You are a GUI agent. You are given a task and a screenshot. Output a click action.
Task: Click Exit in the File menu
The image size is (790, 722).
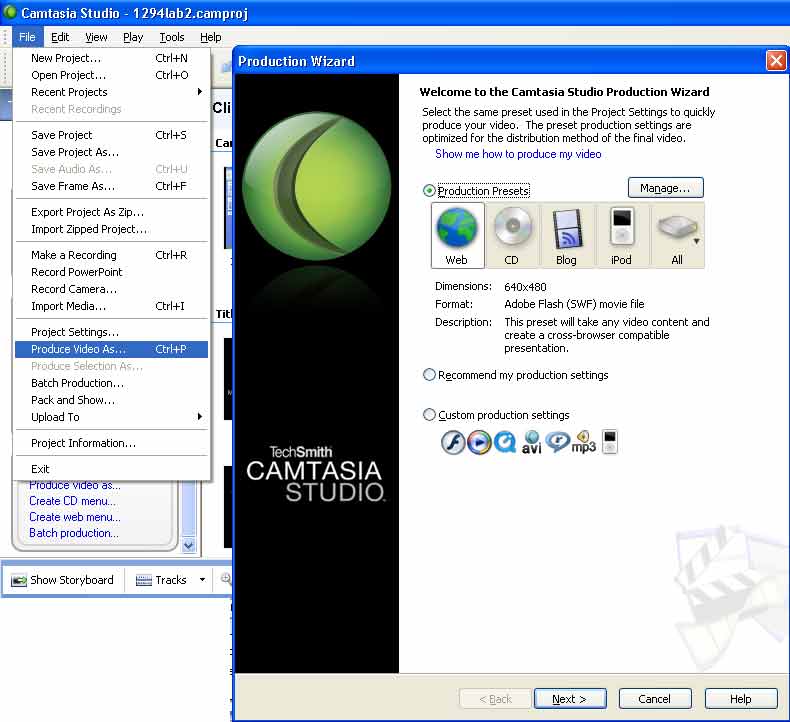[111, 469]
